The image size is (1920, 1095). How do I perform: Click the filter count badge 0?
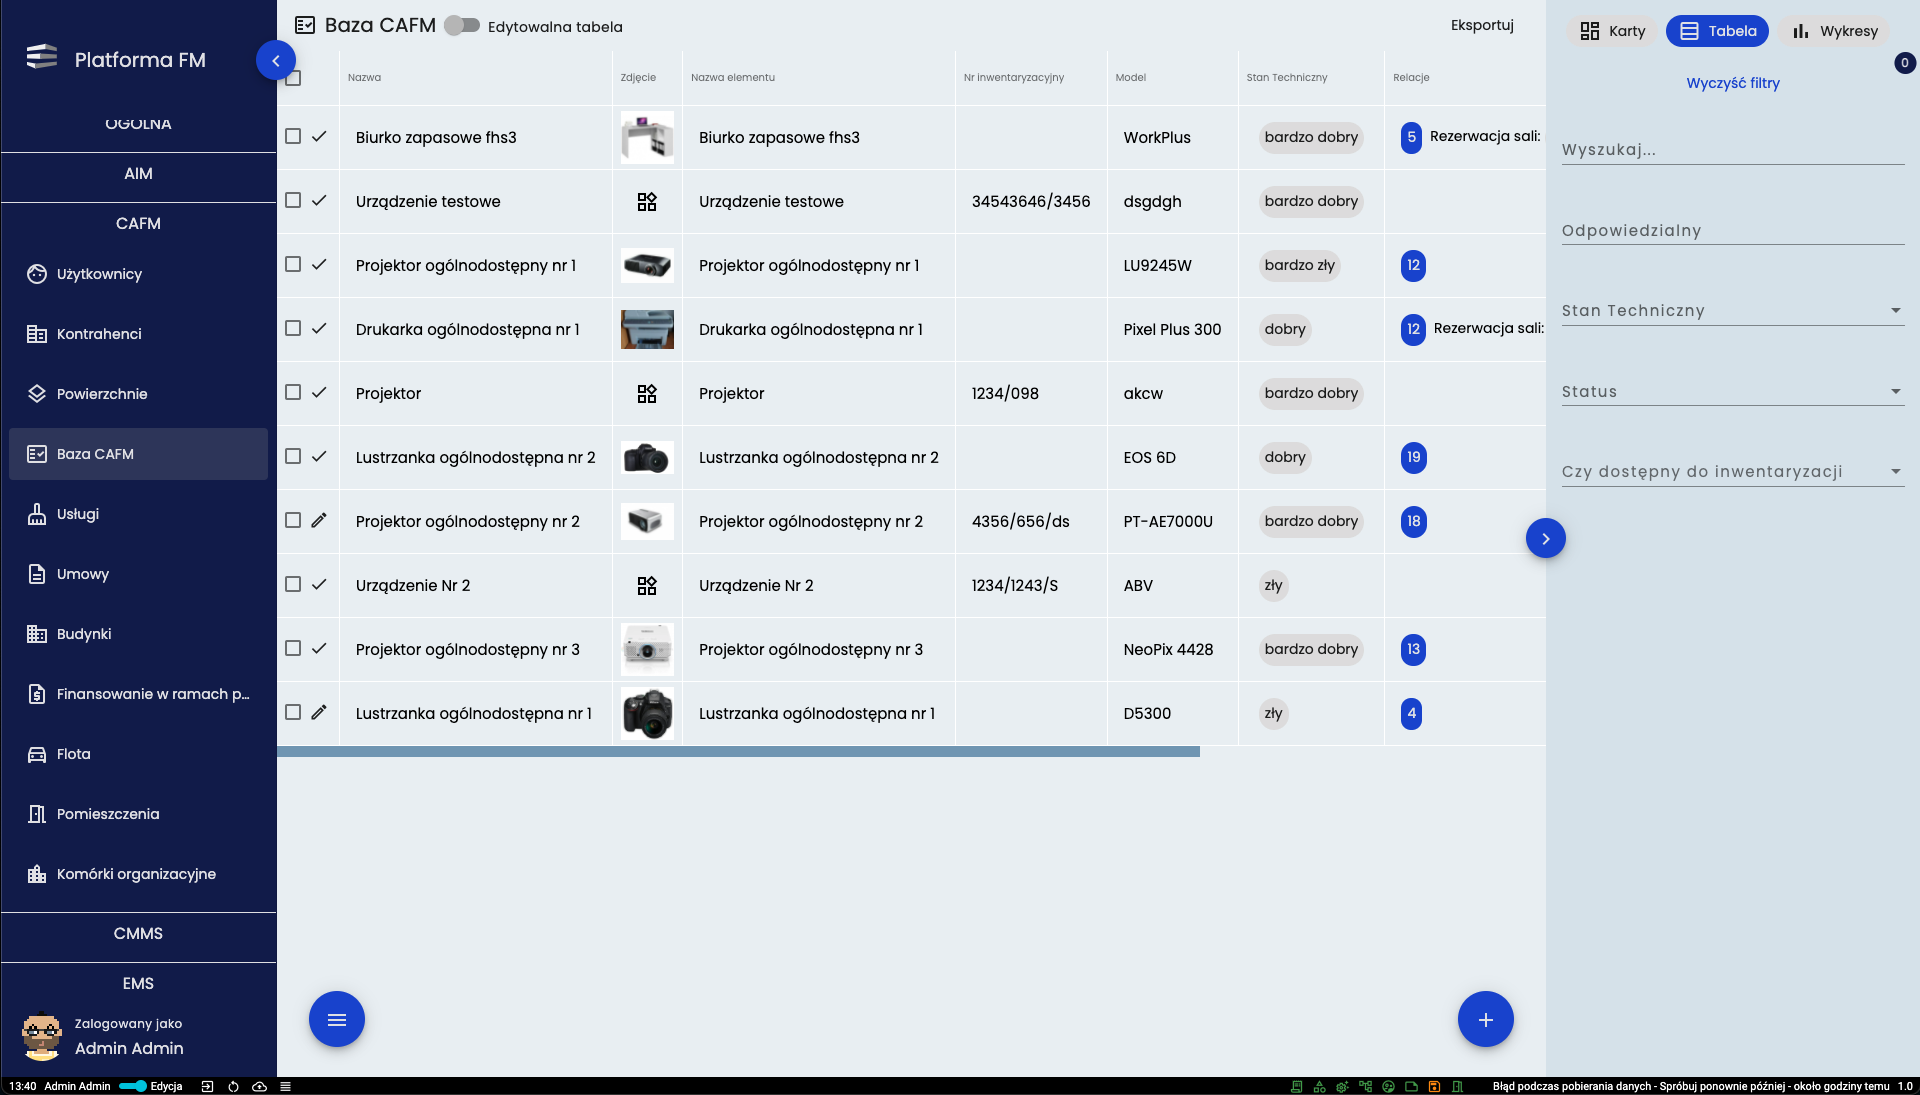tap(1904, 63)
